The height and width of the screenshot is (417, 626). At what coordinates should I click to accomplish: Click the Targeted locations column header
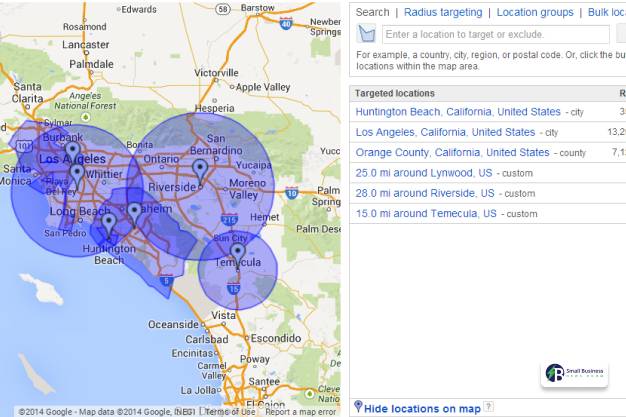(395, 93)
